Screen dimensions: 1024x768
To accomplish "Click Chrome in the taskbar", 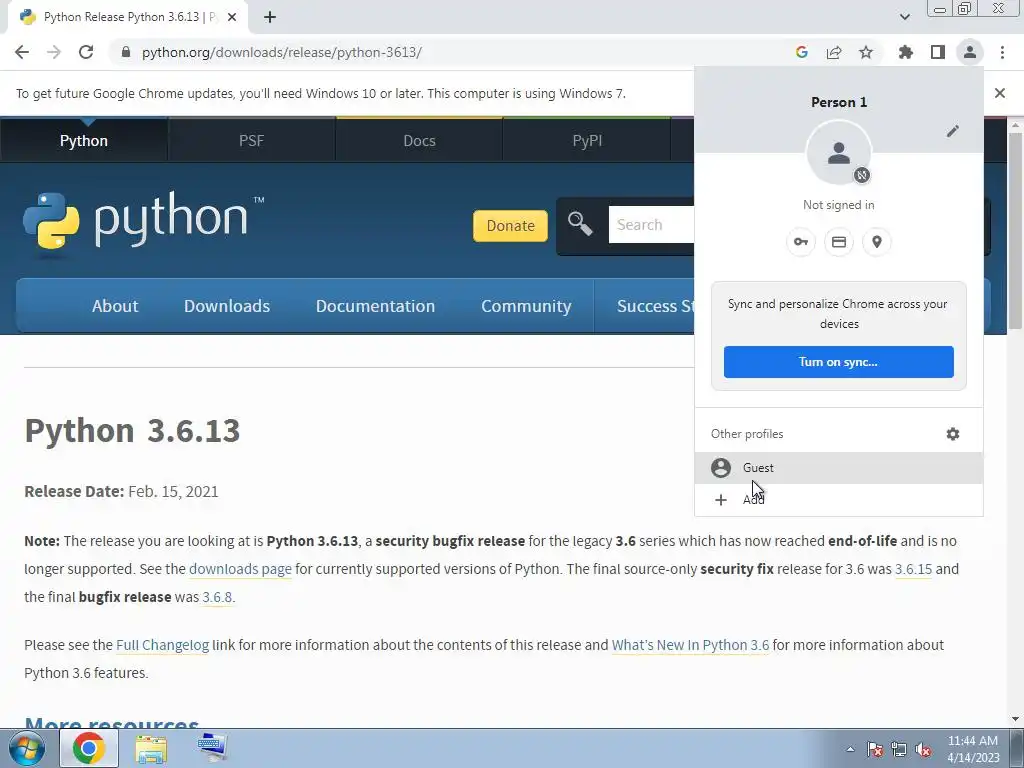I will point(89,748).
